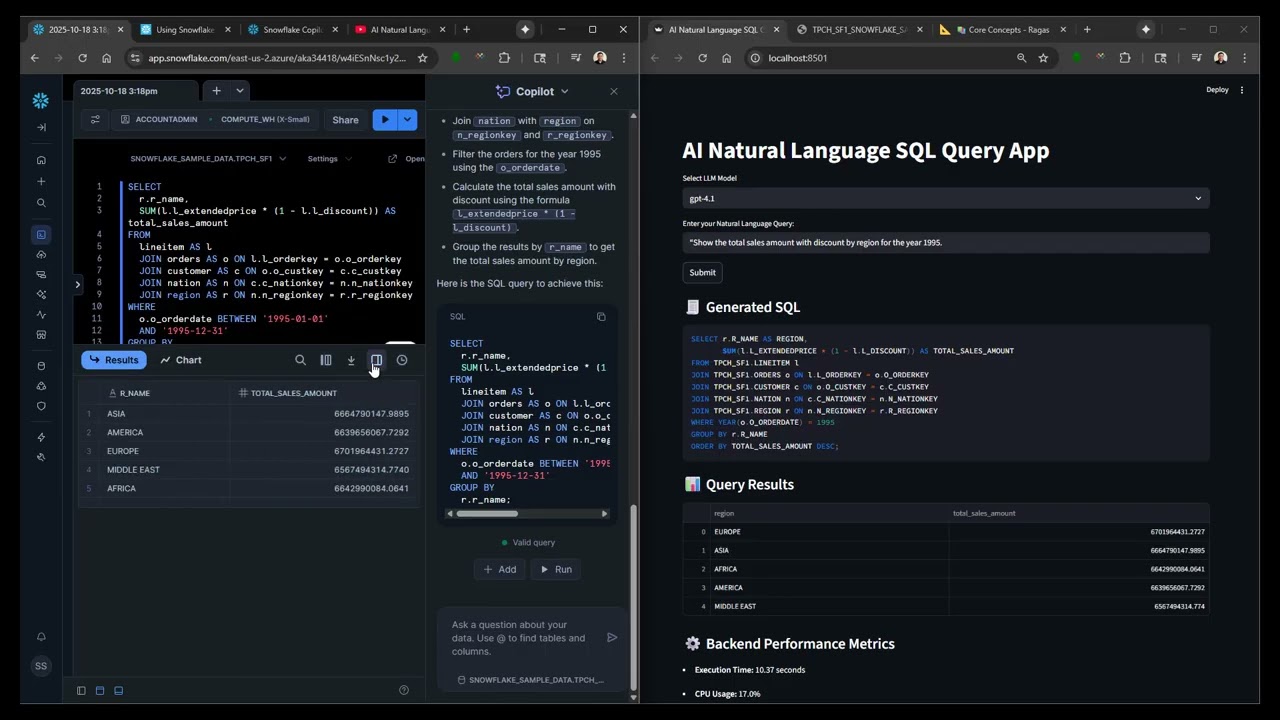This screenshot has height=720, width=1280.
Task: Open the query history clock icon
Action: pyautogui.click(x=402, y=360)
